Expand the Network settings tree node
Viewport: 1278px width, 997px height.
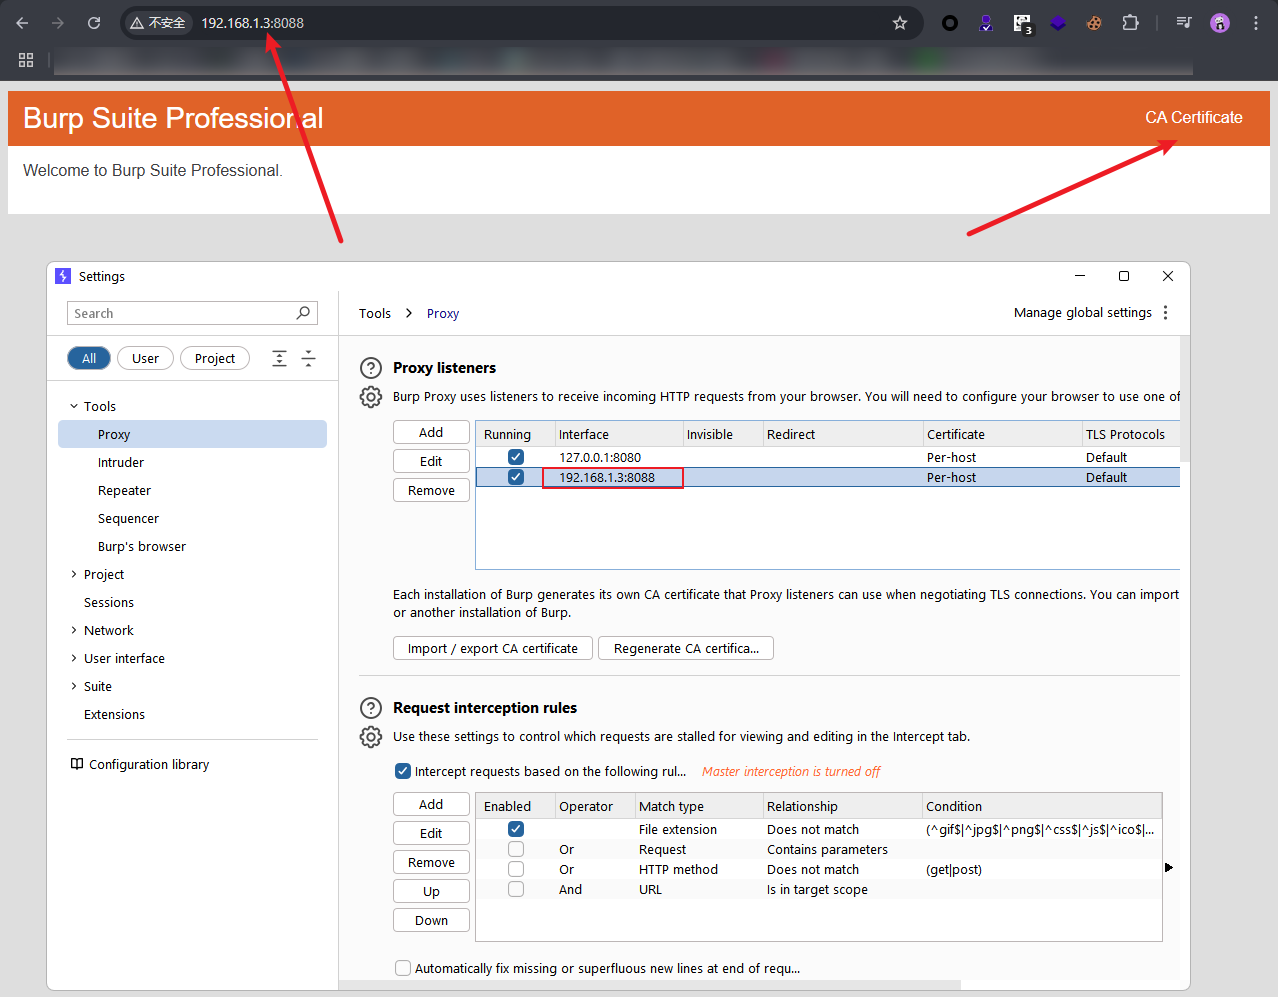tap(74, 630)
